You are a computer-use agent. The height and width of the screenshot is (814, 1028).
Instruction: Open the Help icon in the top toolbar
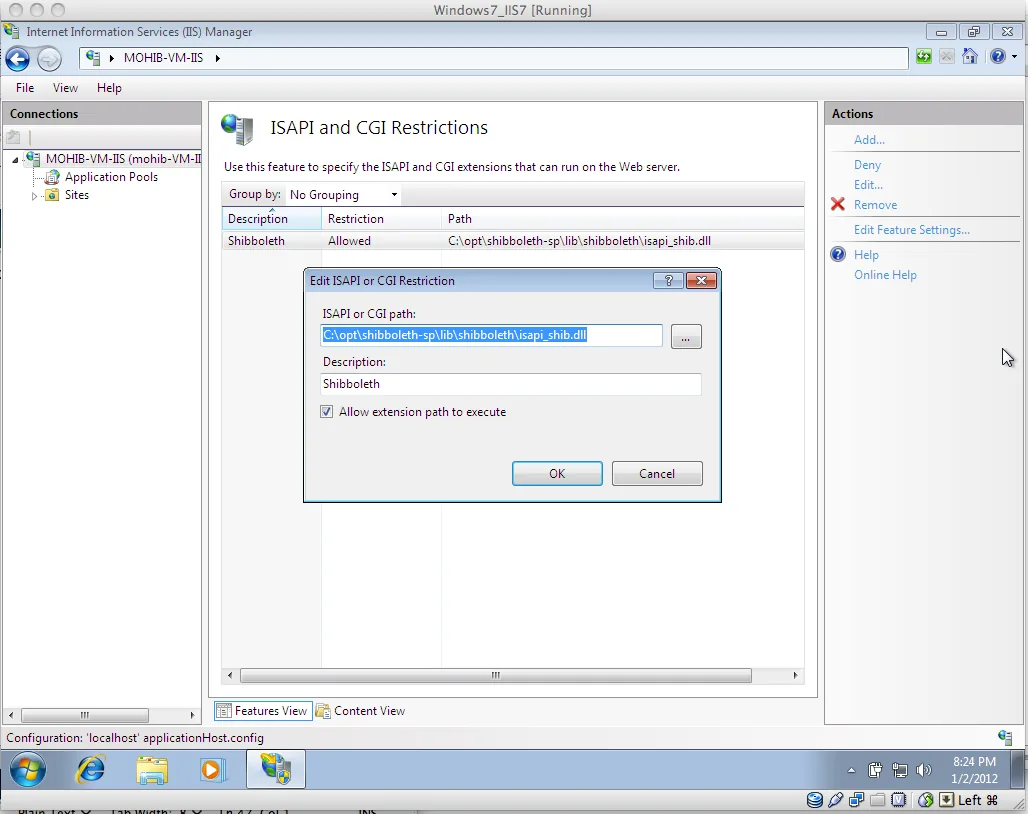[997, 56]
